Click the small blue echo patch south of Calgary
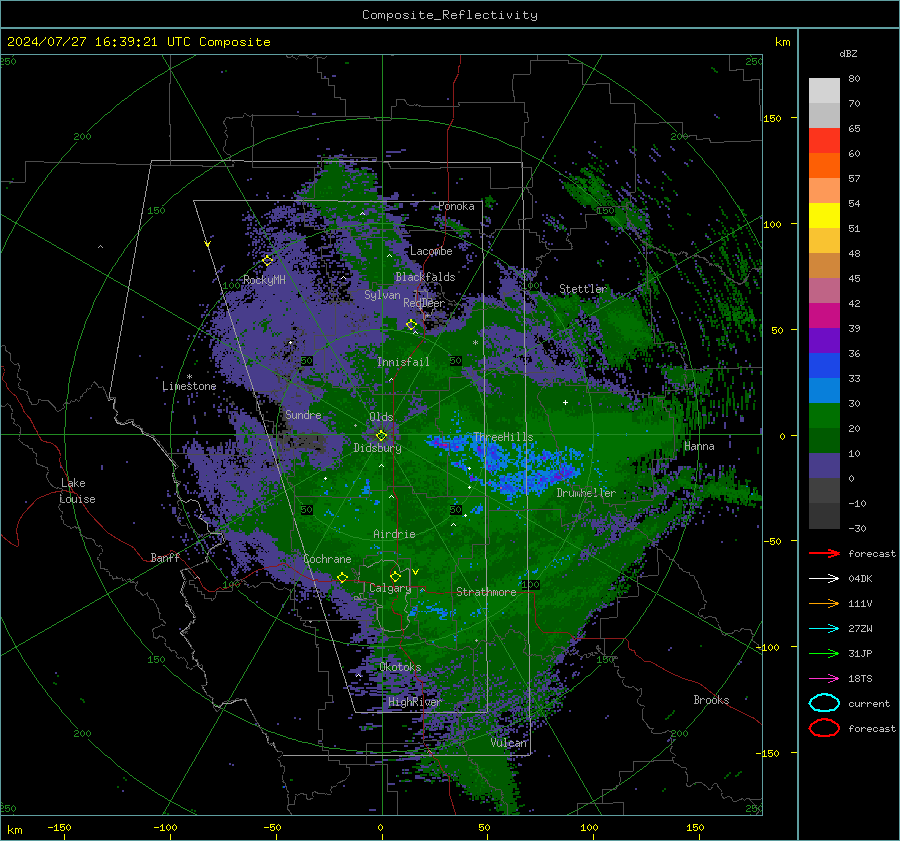Image resolution: width=900 pixels, height=841 pixels. pyautogui.click(x=428, y=611)
